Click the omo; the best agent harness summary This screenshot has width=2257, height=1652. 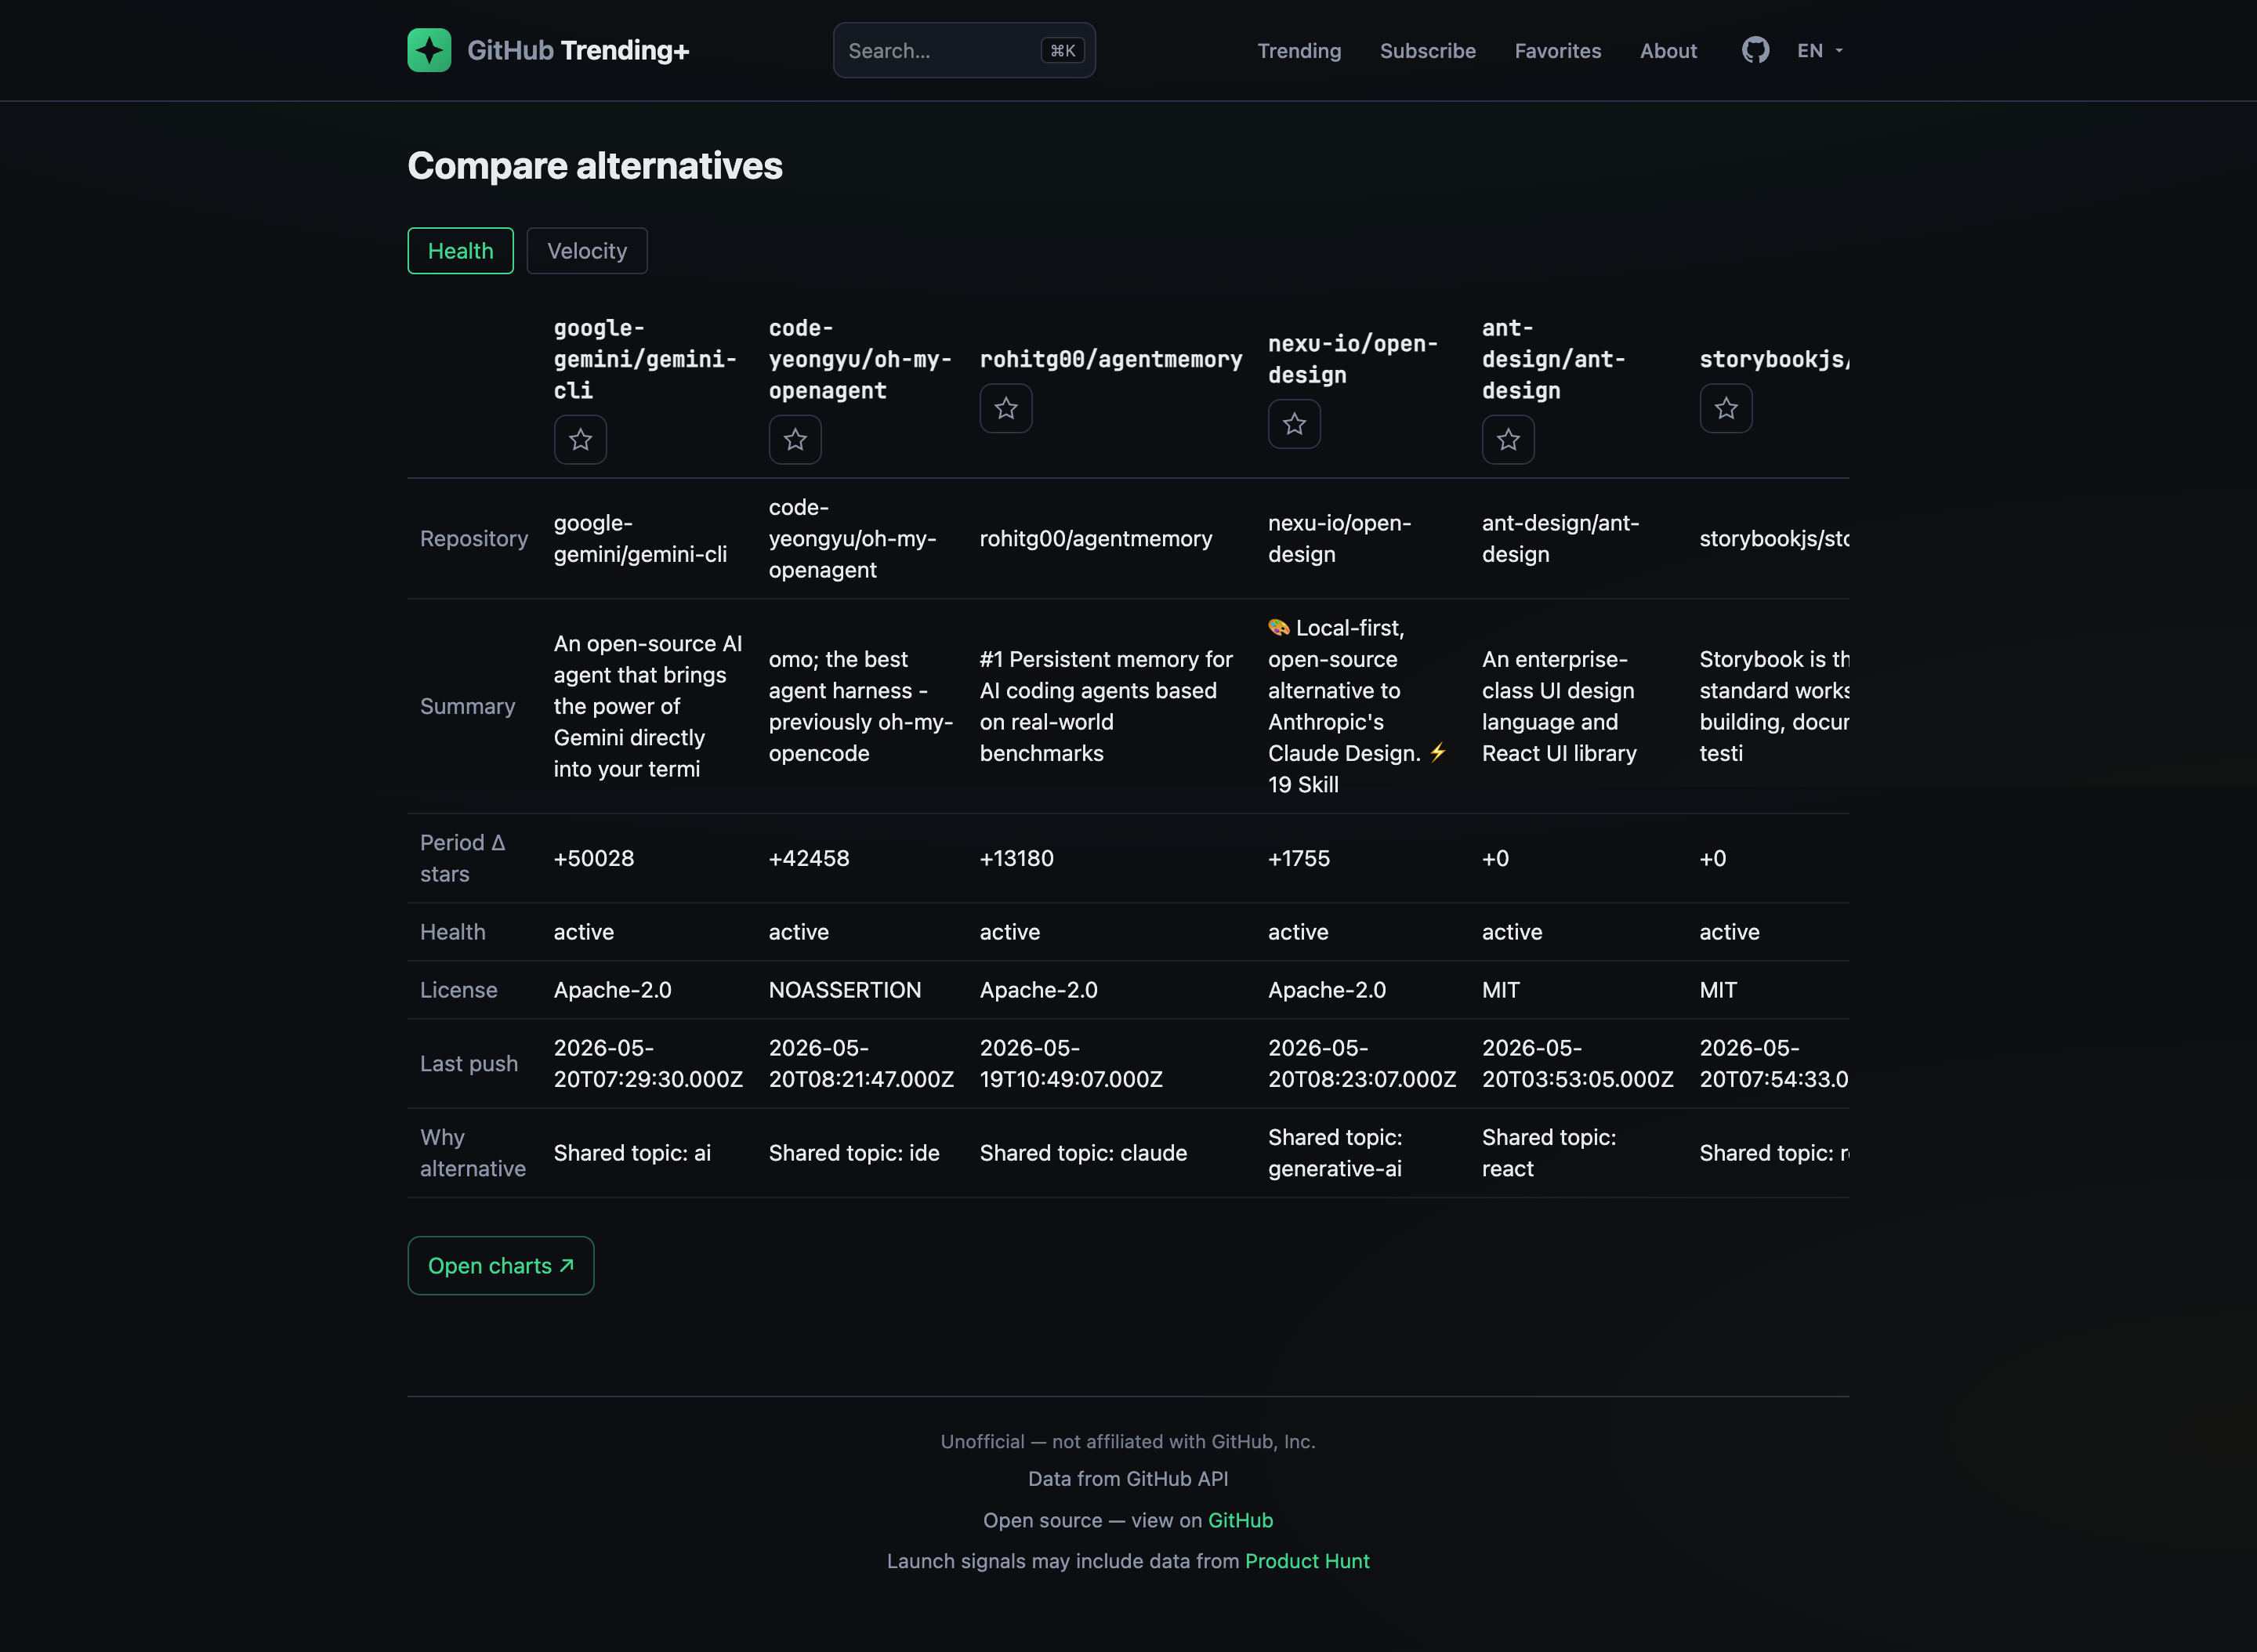(861, 706)
